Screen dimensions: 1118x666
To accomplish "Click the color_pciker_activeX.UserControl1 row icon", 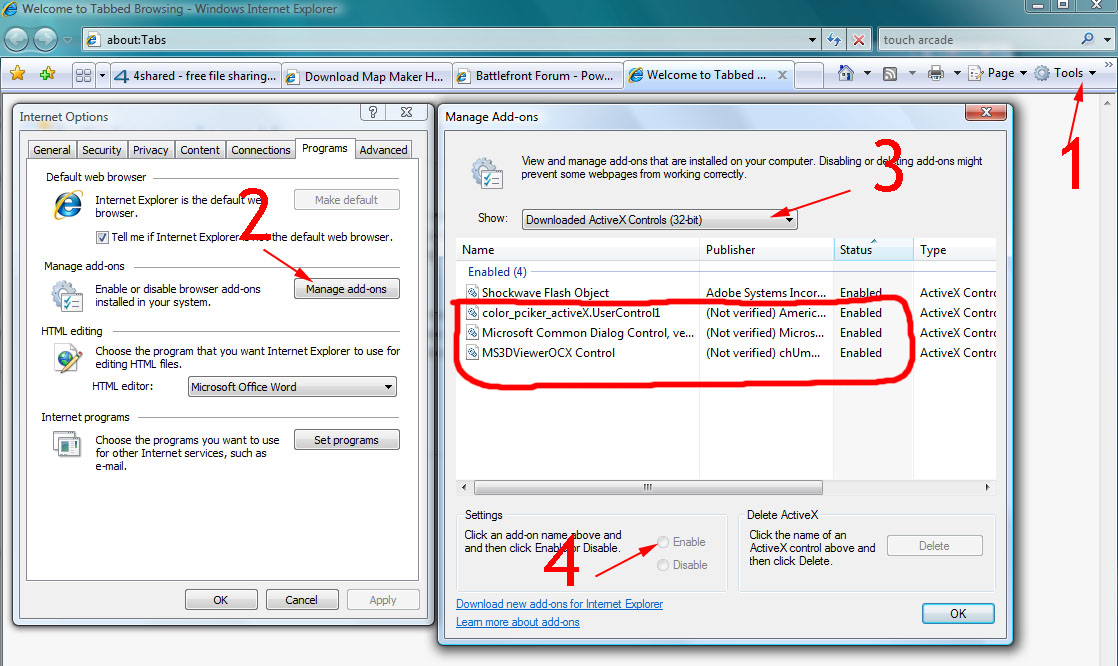I will [x=472, y=312].
